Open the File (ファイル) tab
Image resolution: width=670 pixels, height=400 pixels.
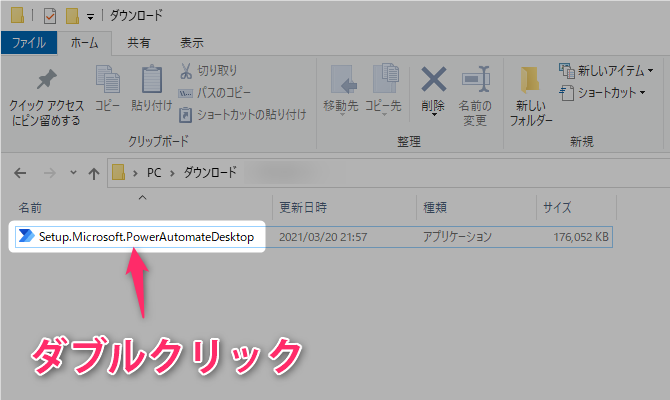pos(29,43)
